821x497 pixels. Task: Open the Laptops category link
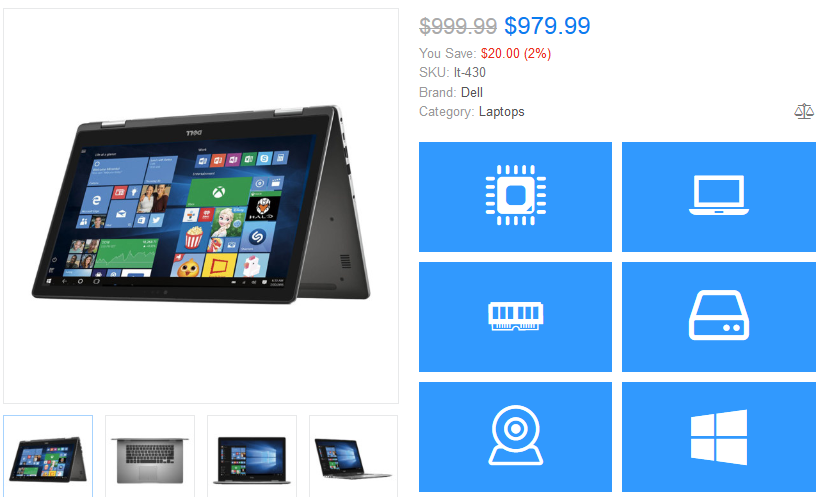point(501,112)
